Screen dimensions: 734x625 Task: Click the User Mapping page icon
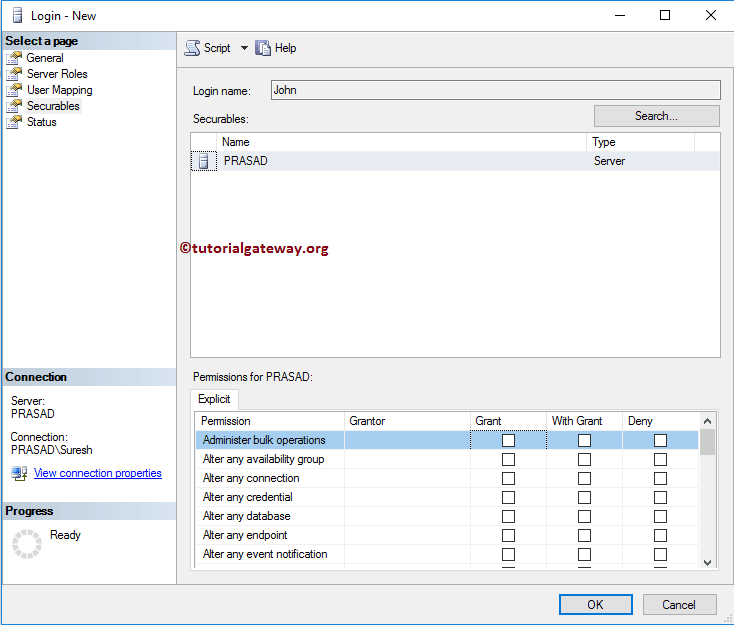(x=14, y=90)
